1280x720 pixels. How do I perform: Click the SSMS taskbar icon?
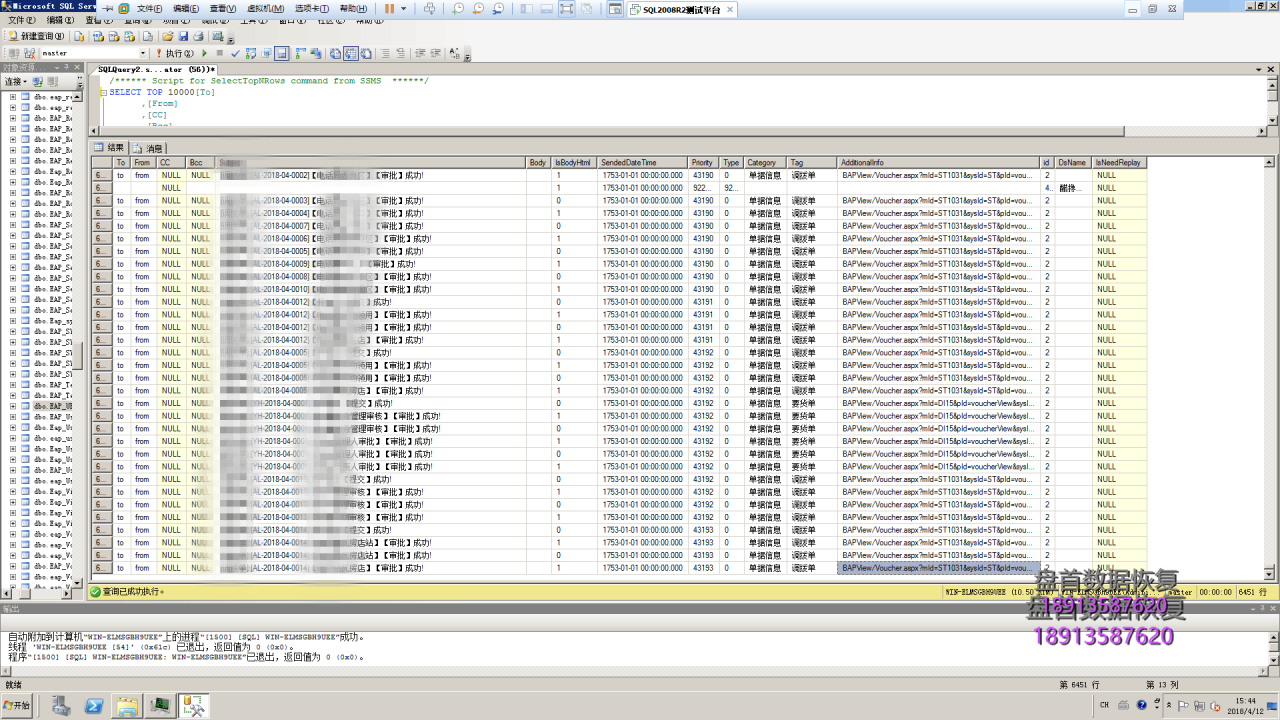point(193,706)
